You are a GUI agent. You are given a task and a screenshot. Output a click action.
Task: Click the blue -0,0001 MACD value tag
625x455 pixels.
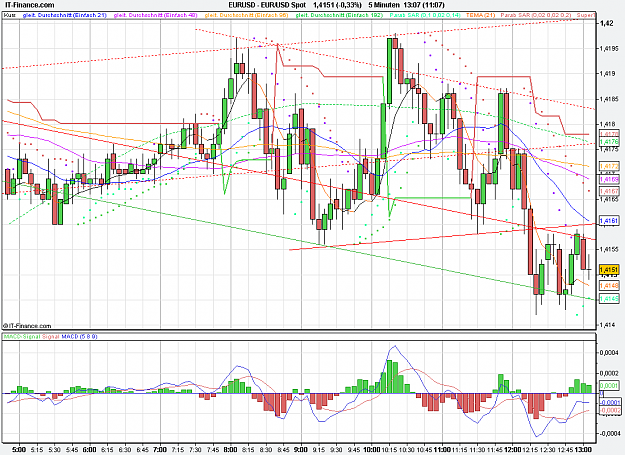[x=610, y=402]
